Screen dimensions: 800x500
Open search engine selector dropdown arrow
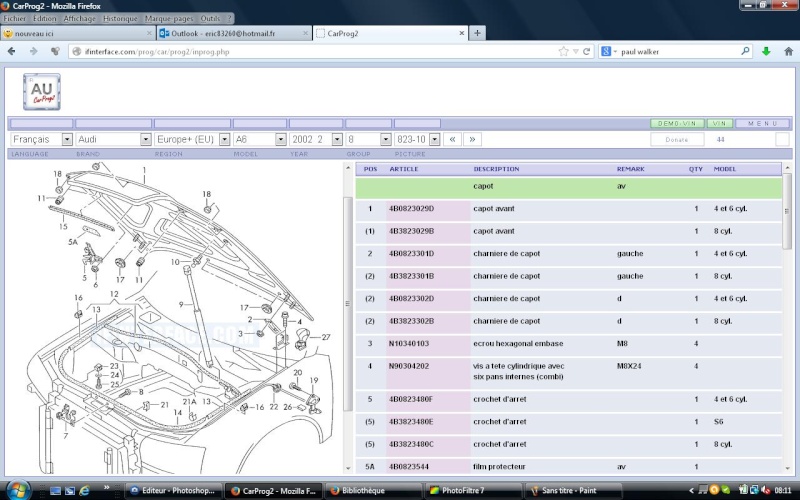click(x=615, y=52)
